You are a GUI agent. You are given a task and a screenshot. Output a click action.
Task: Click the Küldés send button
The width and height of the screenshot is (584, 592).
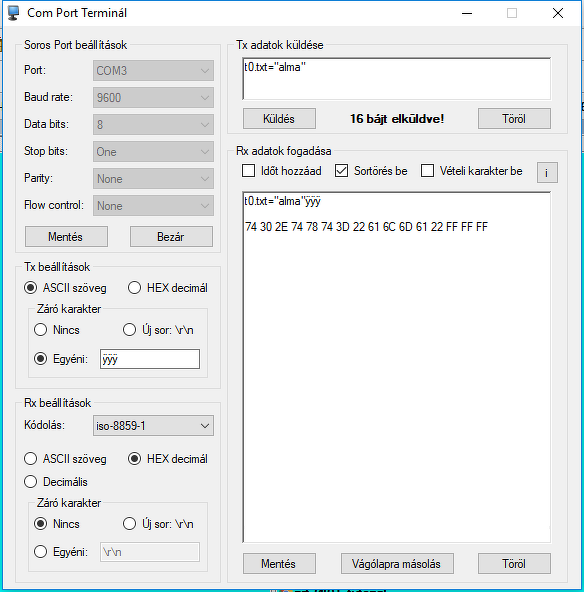click(279, 119)
